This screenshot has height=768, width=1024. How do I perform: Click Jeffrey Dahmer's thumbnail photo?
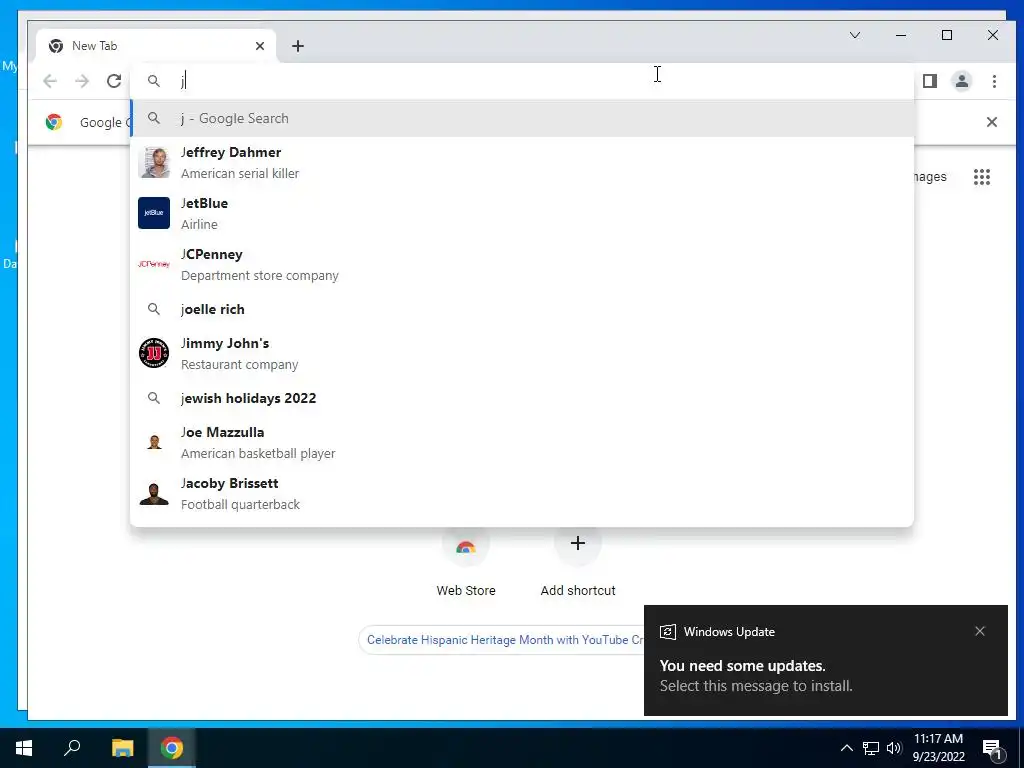click(x=154, y=162)
